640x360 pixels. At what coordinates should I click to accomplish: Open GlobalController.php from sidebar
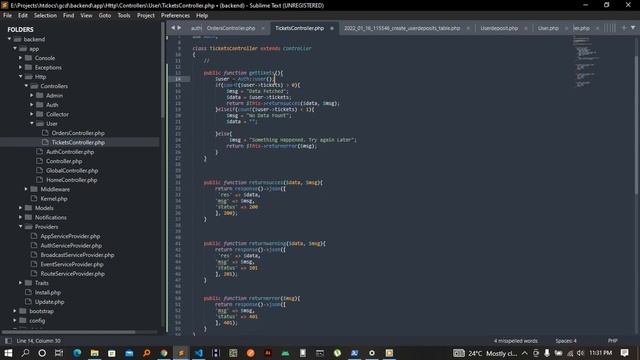tap(72, 171)
